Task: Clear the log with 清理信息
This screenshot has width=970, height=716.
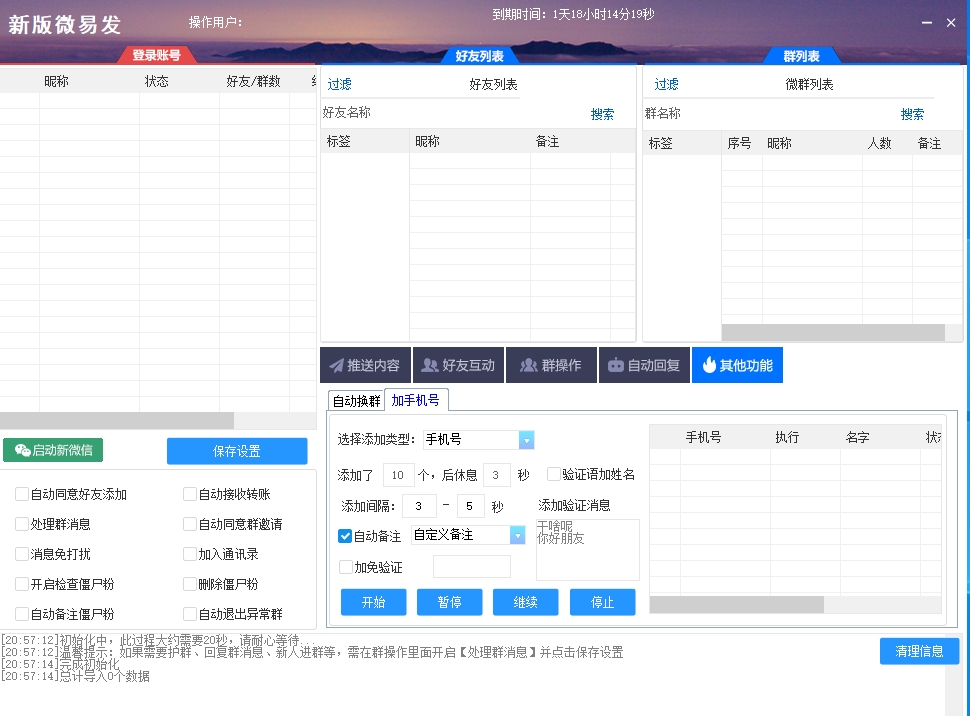Action: 919,651
